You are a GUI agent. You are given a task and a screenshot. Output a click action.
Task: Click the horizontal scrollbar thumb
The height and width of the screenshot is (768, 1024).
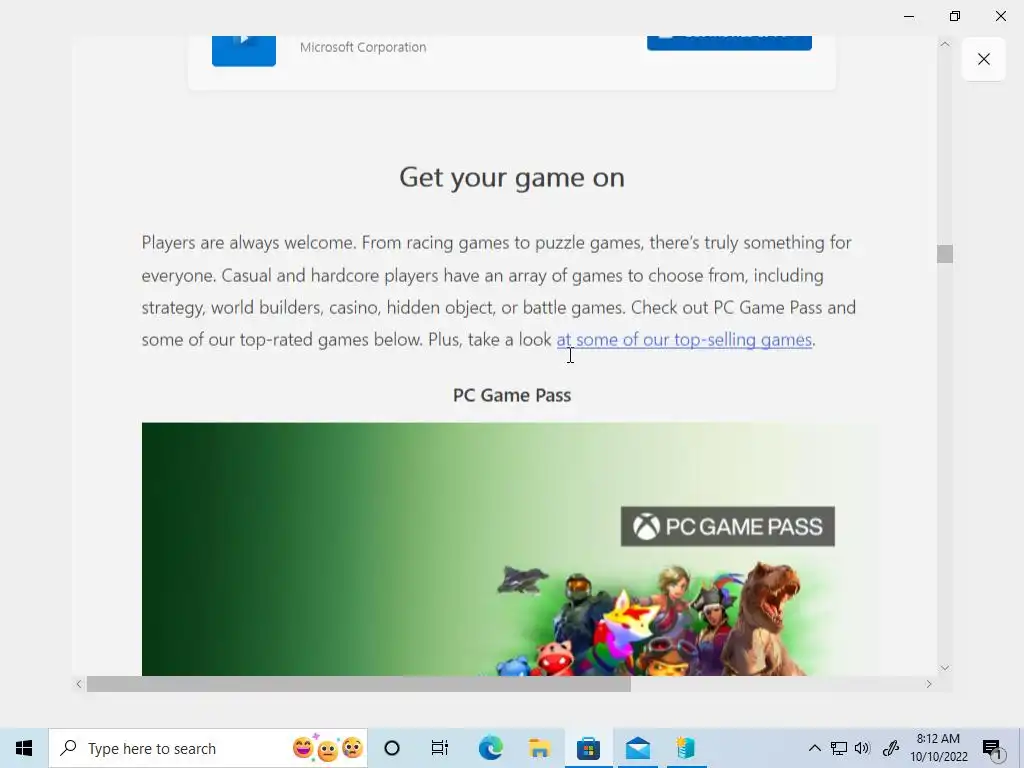click(359, 684)
